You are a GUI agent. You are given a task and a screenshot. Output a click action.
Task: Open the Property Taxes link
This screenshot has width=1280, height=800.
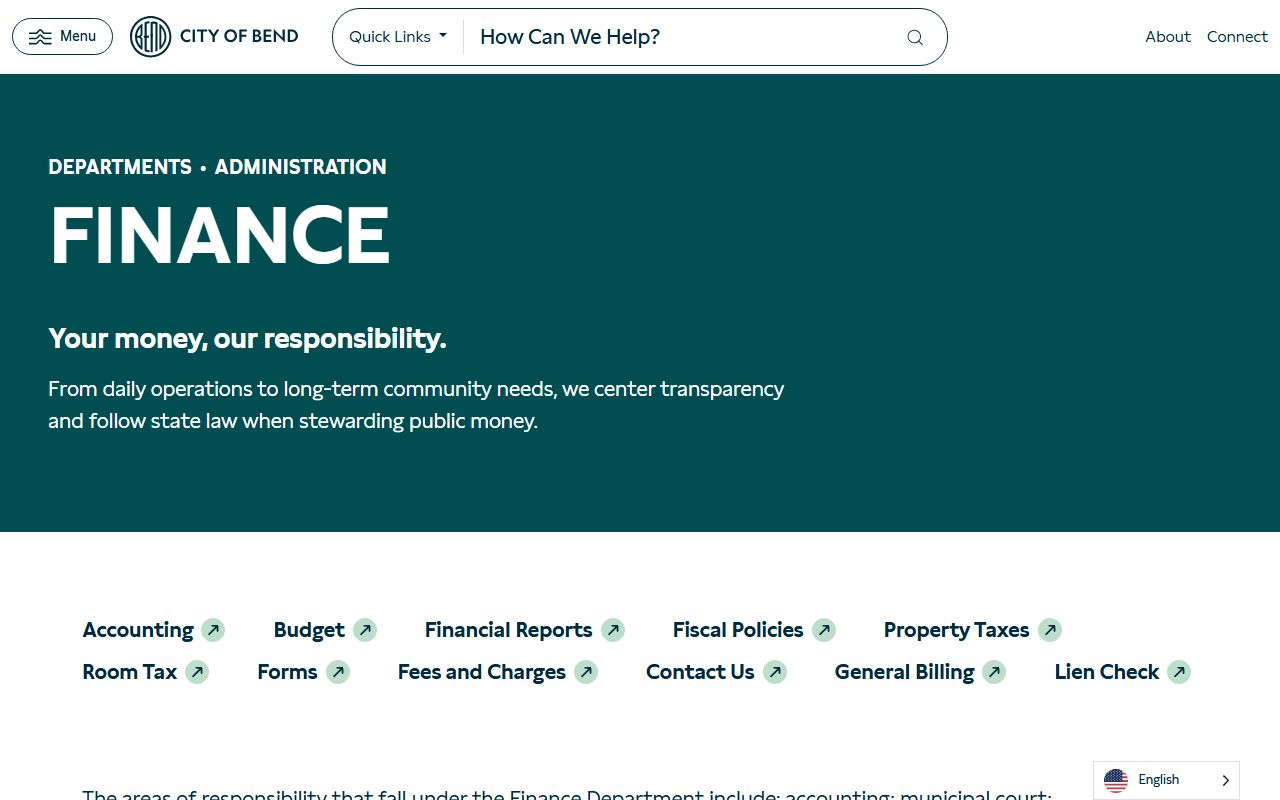tap(956, 630)
